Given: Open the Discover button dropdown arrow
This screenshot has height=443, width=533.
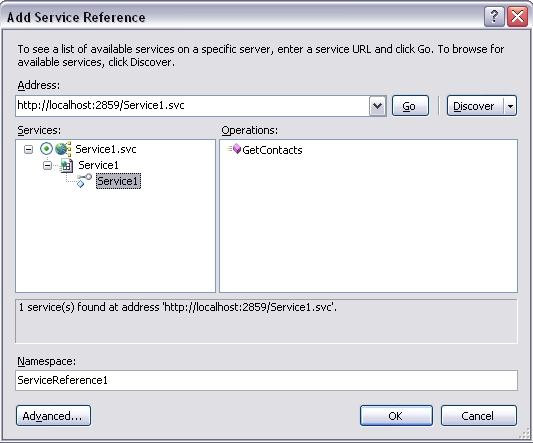Looking at the screenshot, I should point(510,106).
